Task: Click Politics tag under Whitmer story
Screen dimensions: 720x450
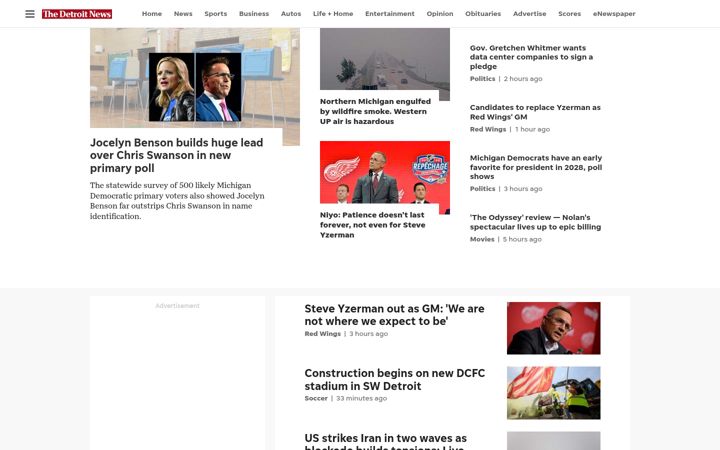Action: (x=482, y=79)
